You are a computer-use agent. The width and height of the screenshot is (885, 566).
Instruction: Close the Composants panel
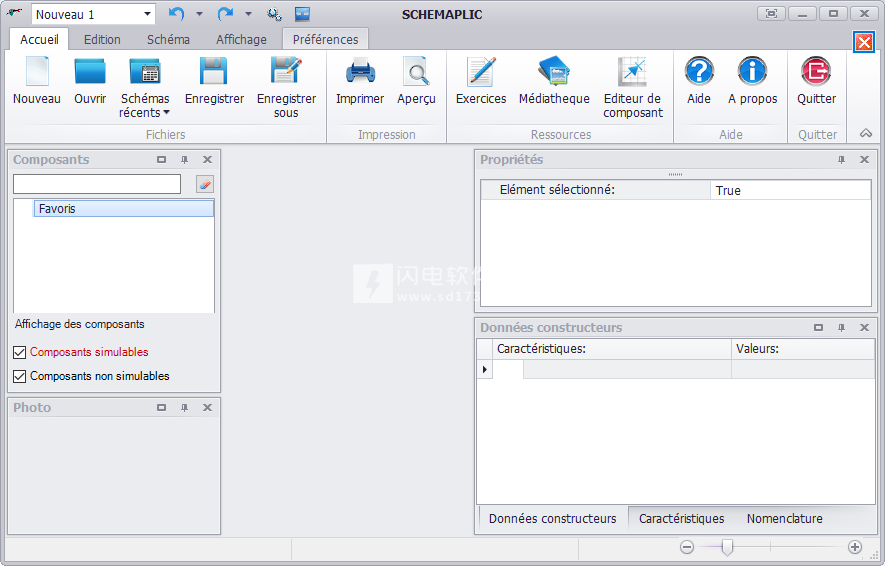pyautogui.click(x=207, y=160)
